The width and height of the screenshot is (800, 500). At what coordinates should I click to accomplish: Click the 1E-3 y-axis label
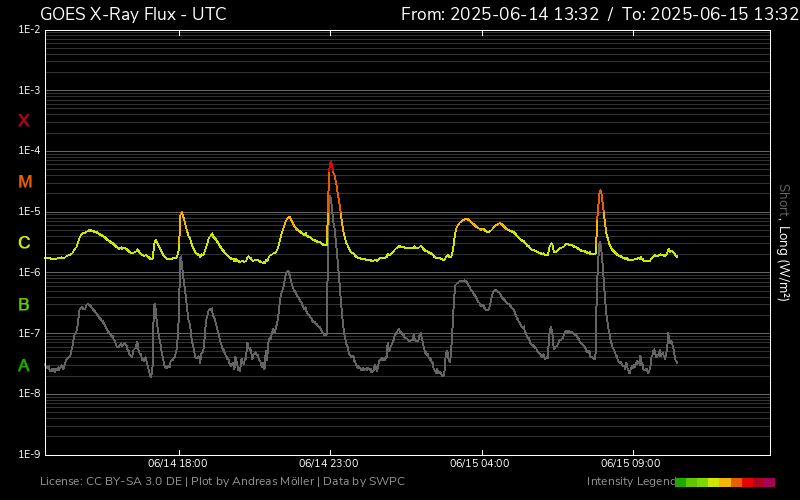(29, 91)
